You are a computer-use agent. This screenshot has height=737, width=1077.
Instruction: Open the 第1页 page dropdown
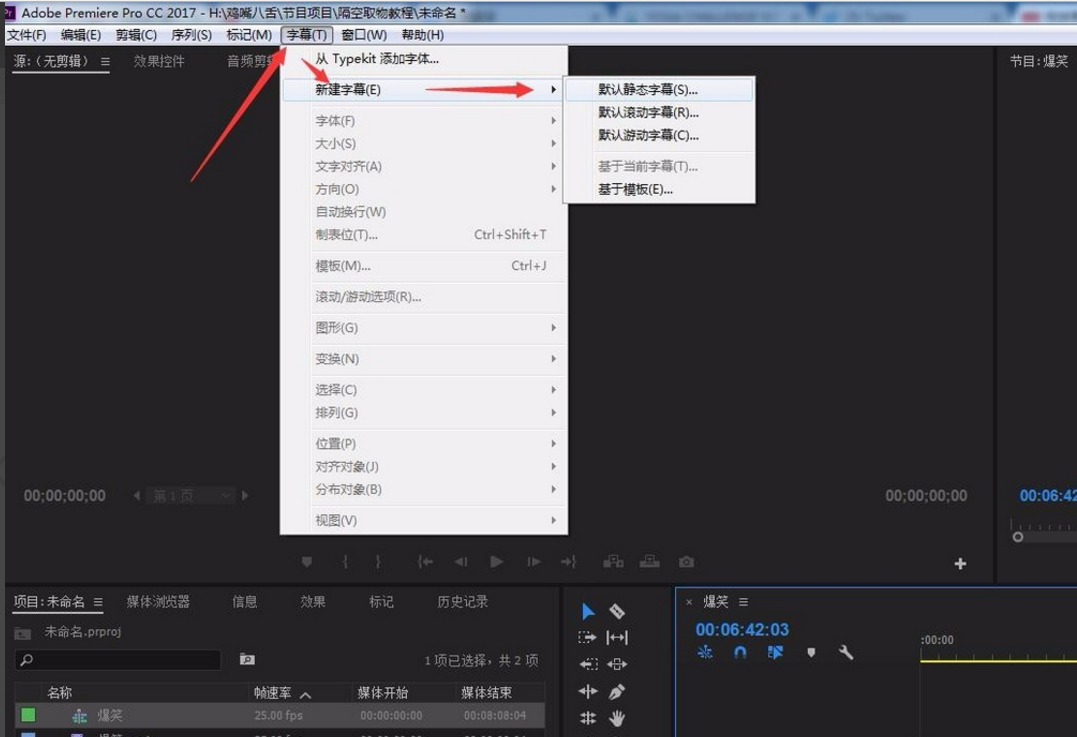pyautogui.click(x=190, y=495)
